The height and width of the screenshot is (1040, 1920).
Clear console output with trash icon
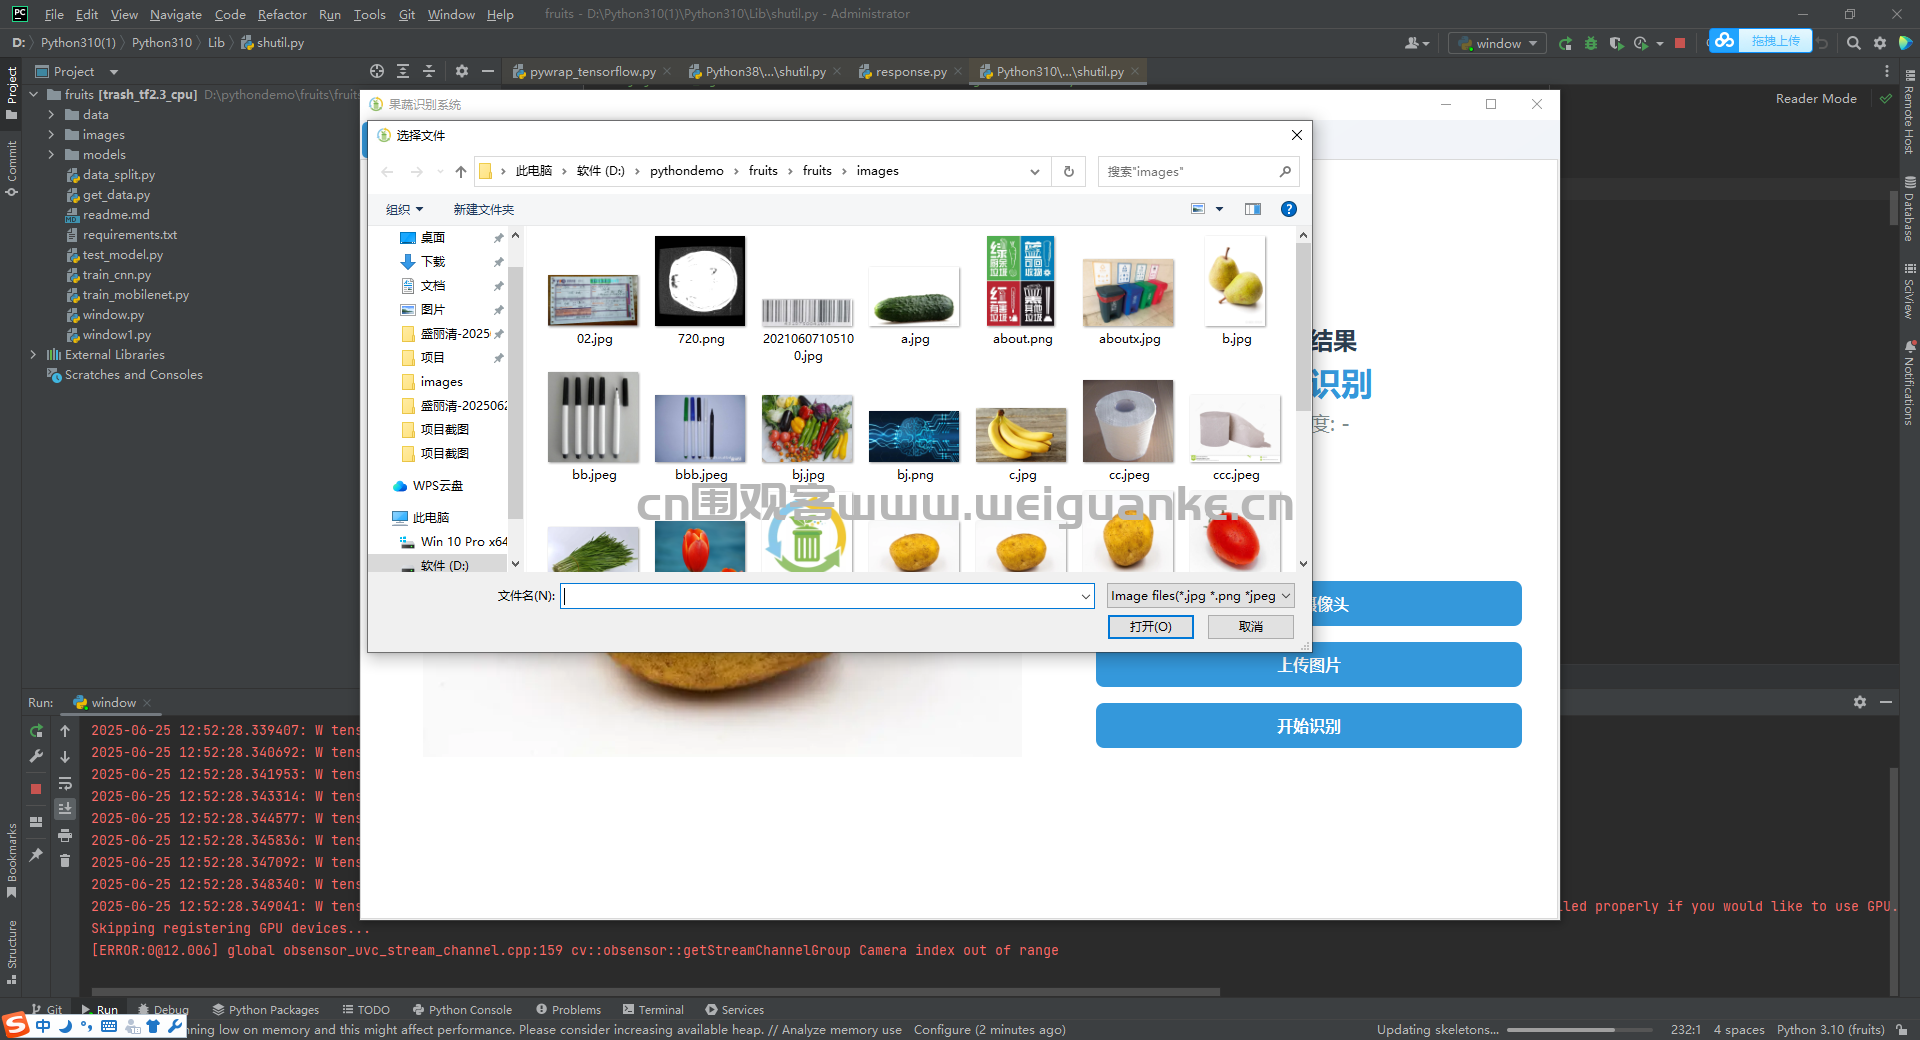click(x=65, y=861)
